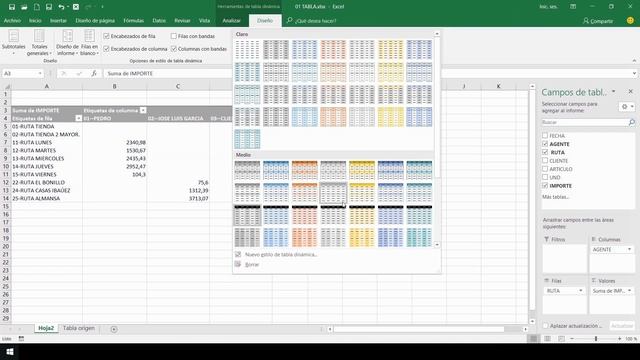Image resolution: width=640 pixels, height=360 pixels.
Task: Click the Actualizar button
Action: click(622, 326)
